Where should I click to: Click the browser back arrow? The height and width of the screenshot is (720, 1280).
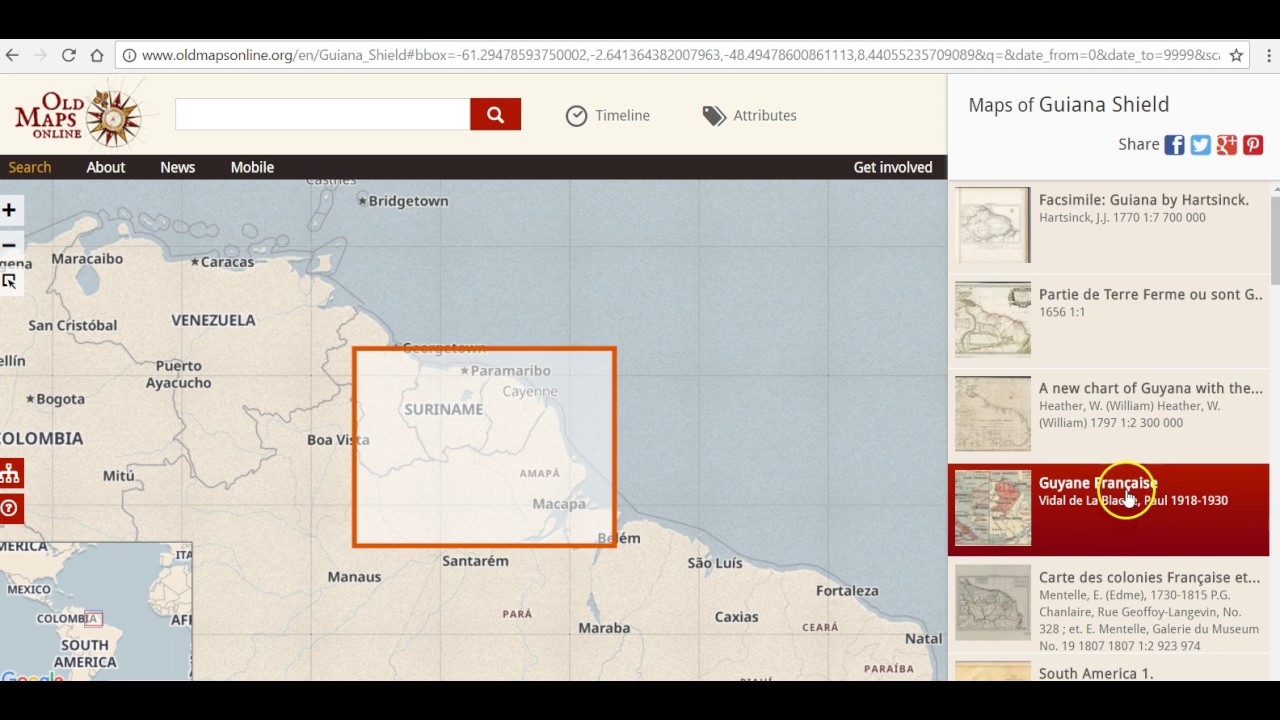[12, 55]
